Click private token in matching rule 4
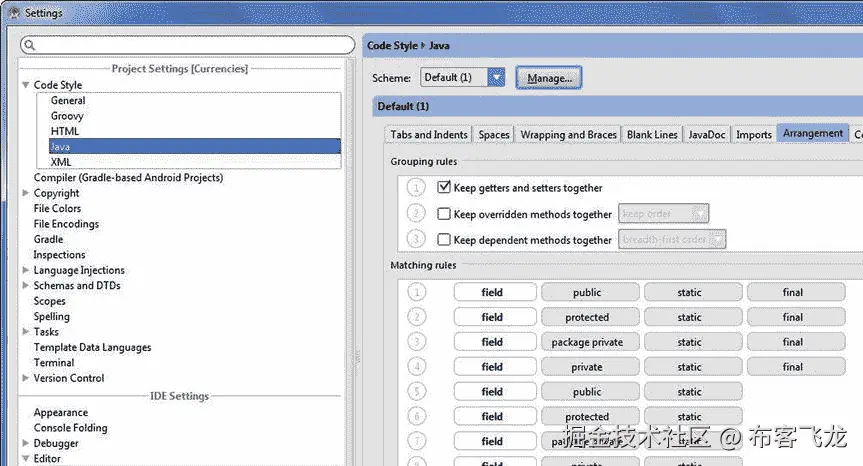This screenshot has width=863, height=466. tap(590, 366)
